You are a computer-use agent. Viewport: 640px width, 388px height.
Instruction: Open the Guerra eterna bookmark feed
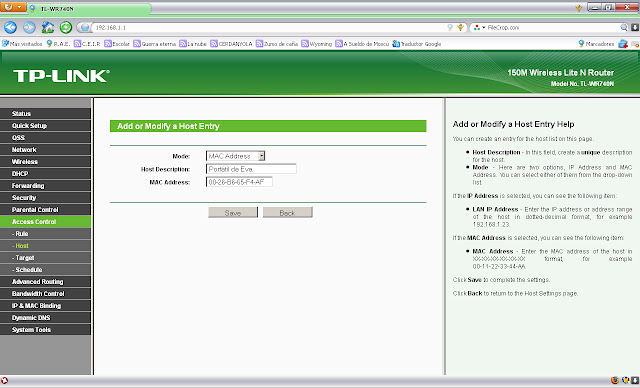point(155,44)
